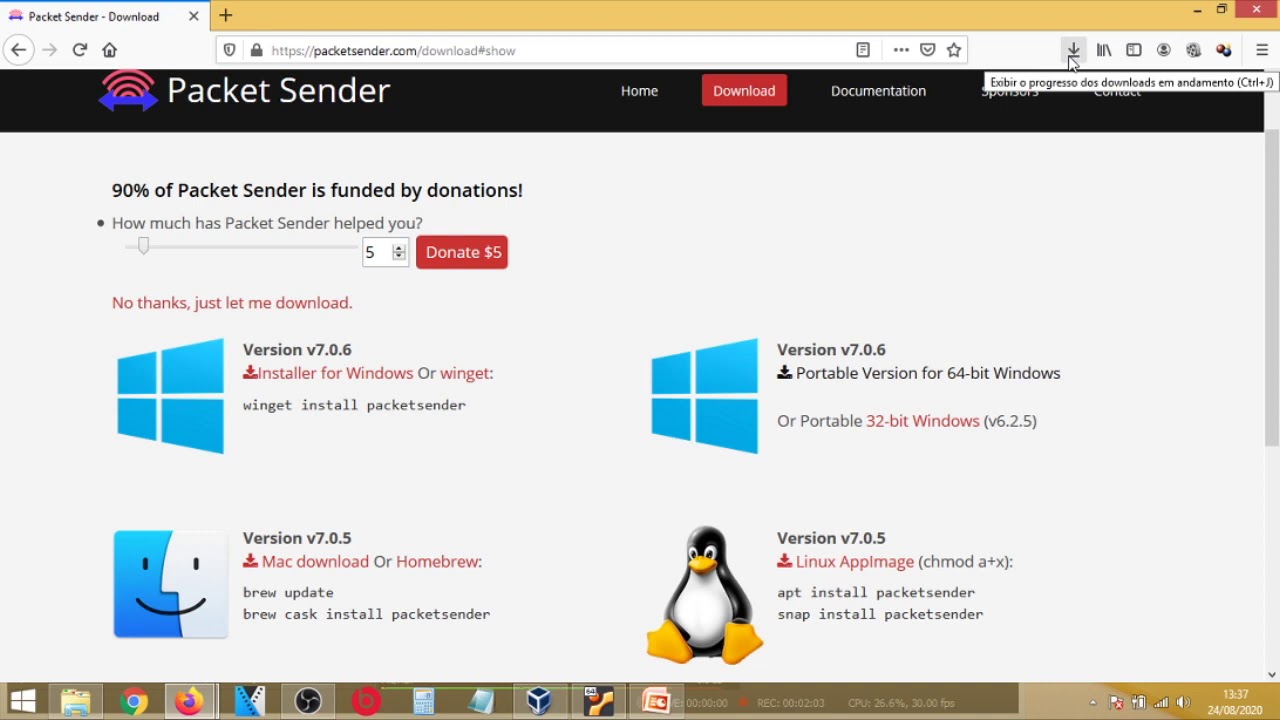Click 'apt install packetsender' command text
This screenshot has width=1280, height=720.
point(876,592)
